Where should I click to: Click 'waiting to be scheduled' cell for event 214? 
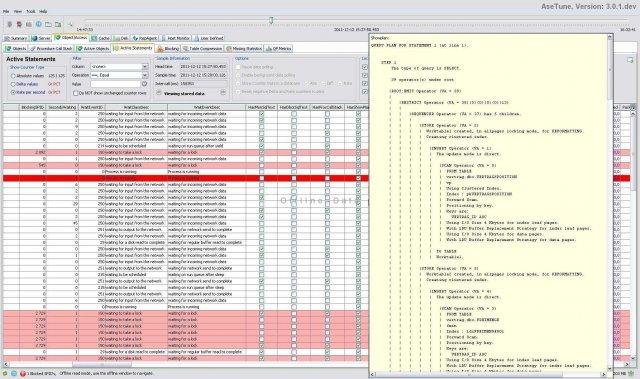click(x=136, y=146)
